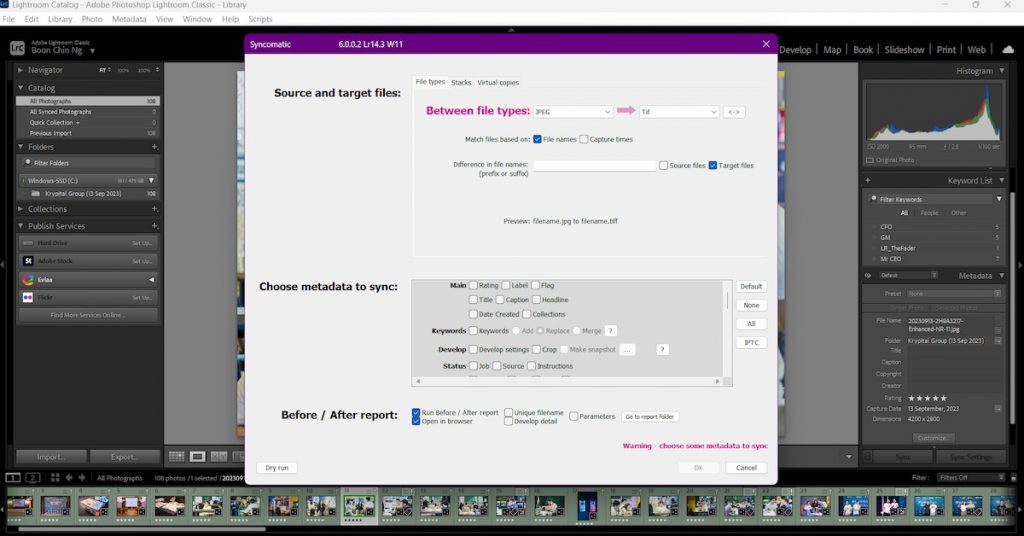1024x536 pixels.
Task: Switch to Compare view icon in toolbar
Action: pos(218,456)
